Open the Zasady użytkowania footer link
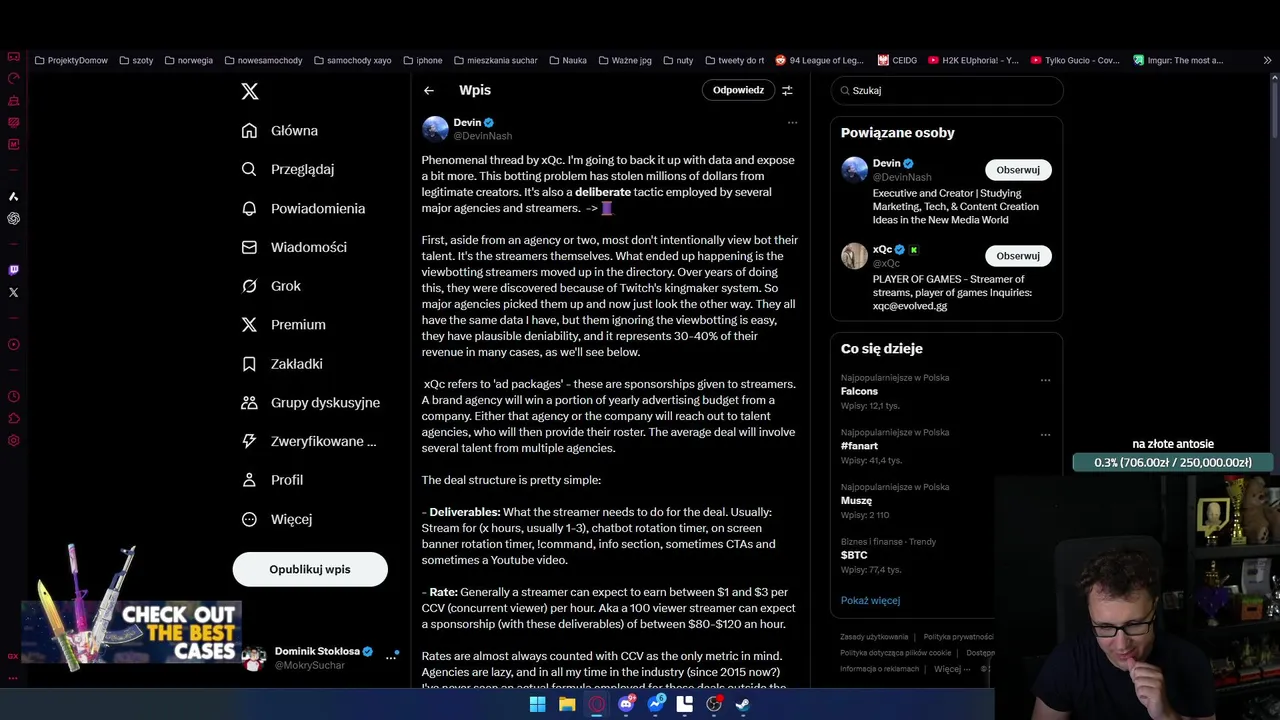The width and height of the screenshot is (1280, 720). click(x=874, y=637)
